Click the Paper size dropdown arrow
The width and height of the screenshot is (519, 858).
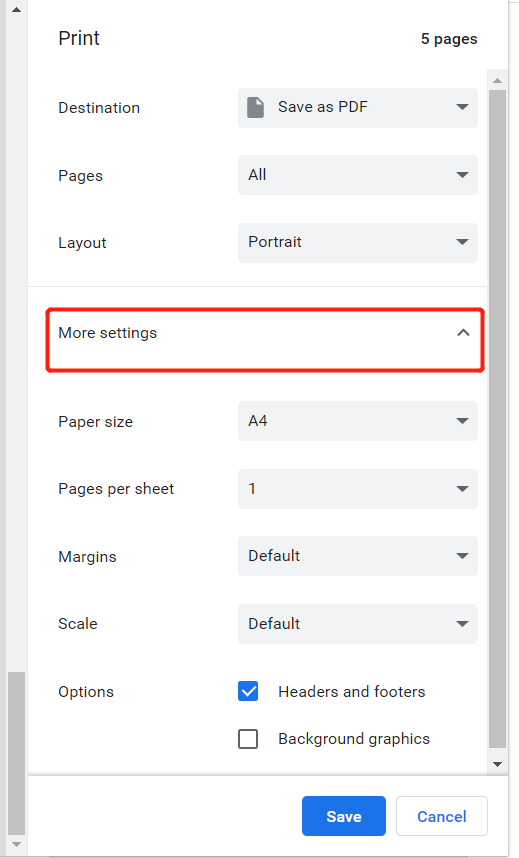point(462,421)
